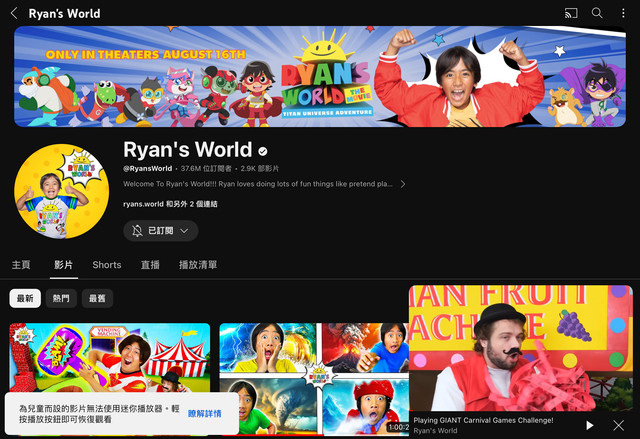Click the Ryan's World title in top bar

tap(64, 13)
